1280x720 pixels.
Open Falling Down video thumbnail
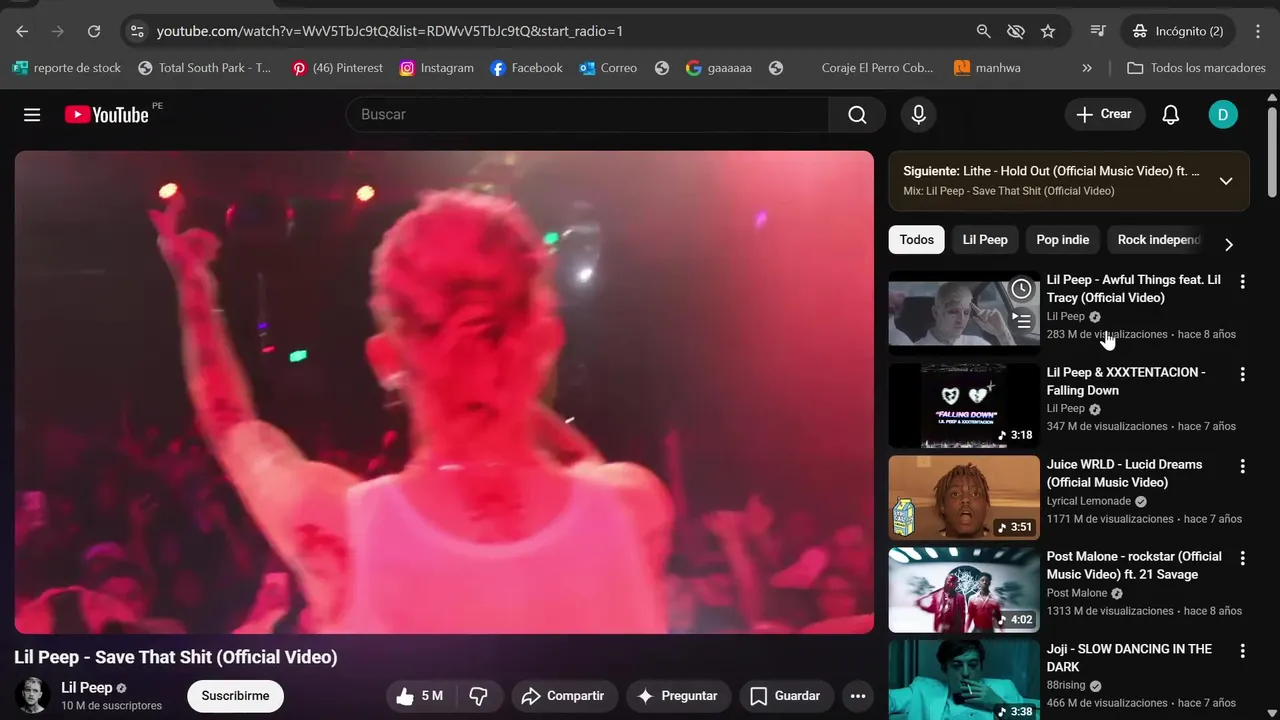pyautogui.click(x=964, y=405)
